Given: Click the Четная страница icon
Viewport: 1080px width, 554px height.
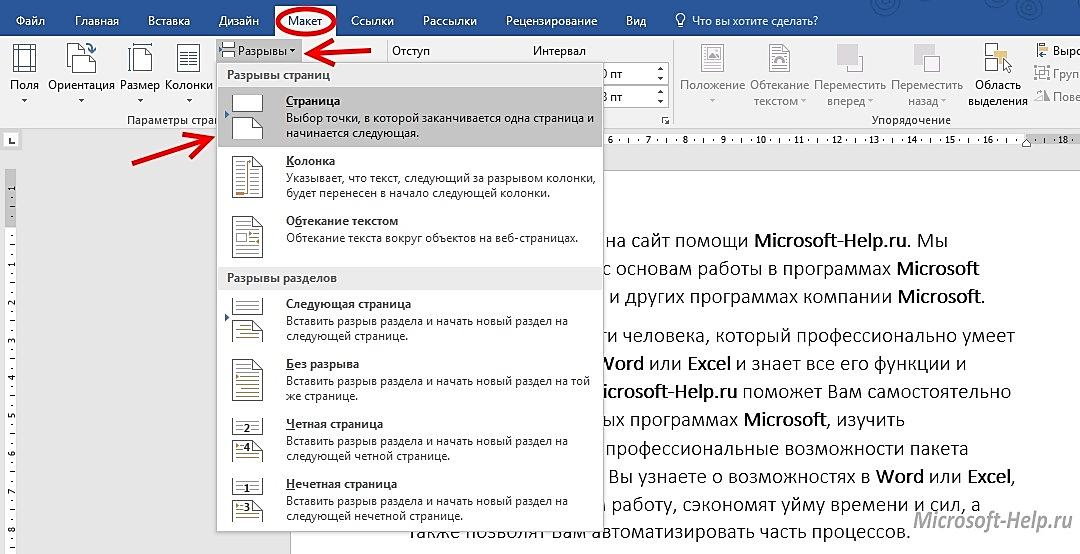Looking at the screenshot, I should tap(247, 440).
